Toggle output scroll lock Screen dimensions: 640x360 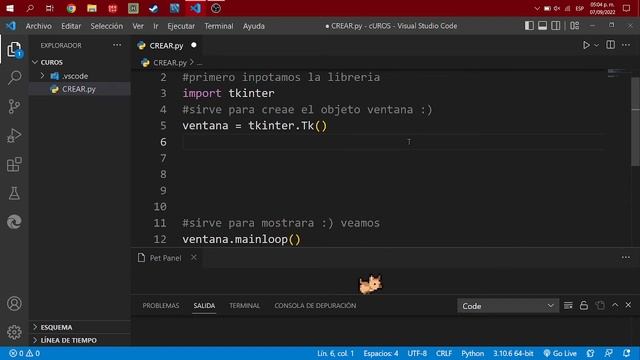tap(584, 306)
